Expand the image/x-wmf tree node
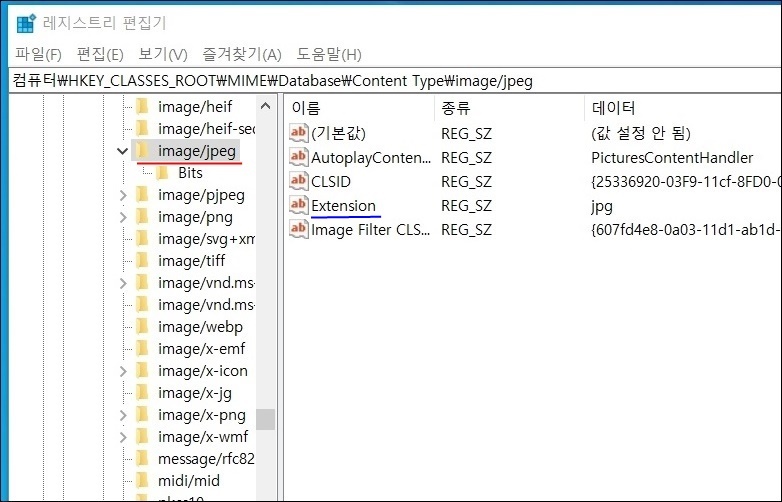 click(123, 437)
